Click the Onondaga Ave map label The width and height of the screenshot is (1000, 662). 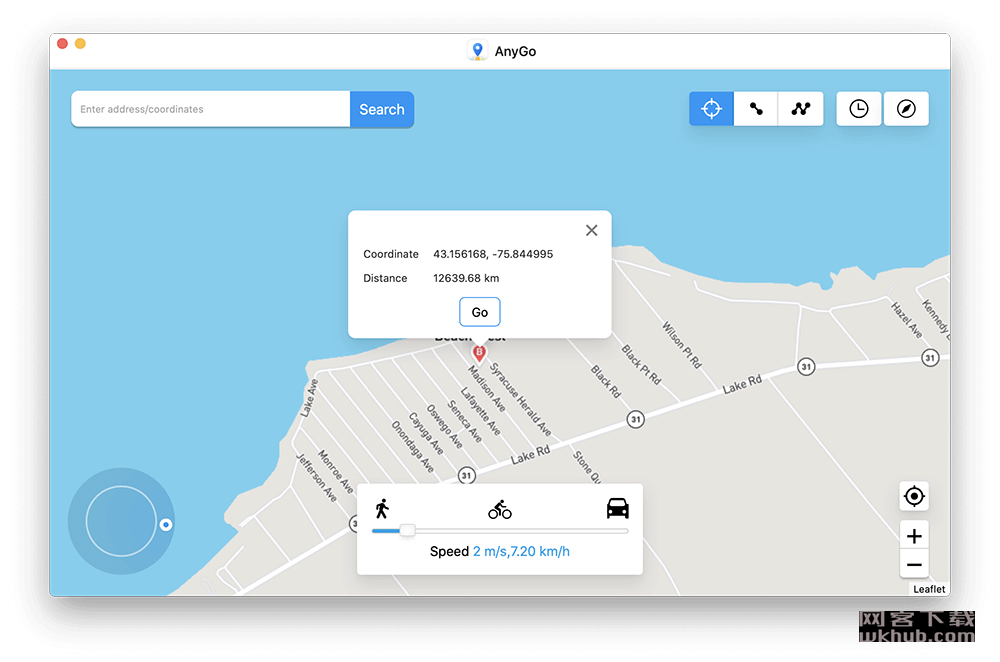coord(413,446)
